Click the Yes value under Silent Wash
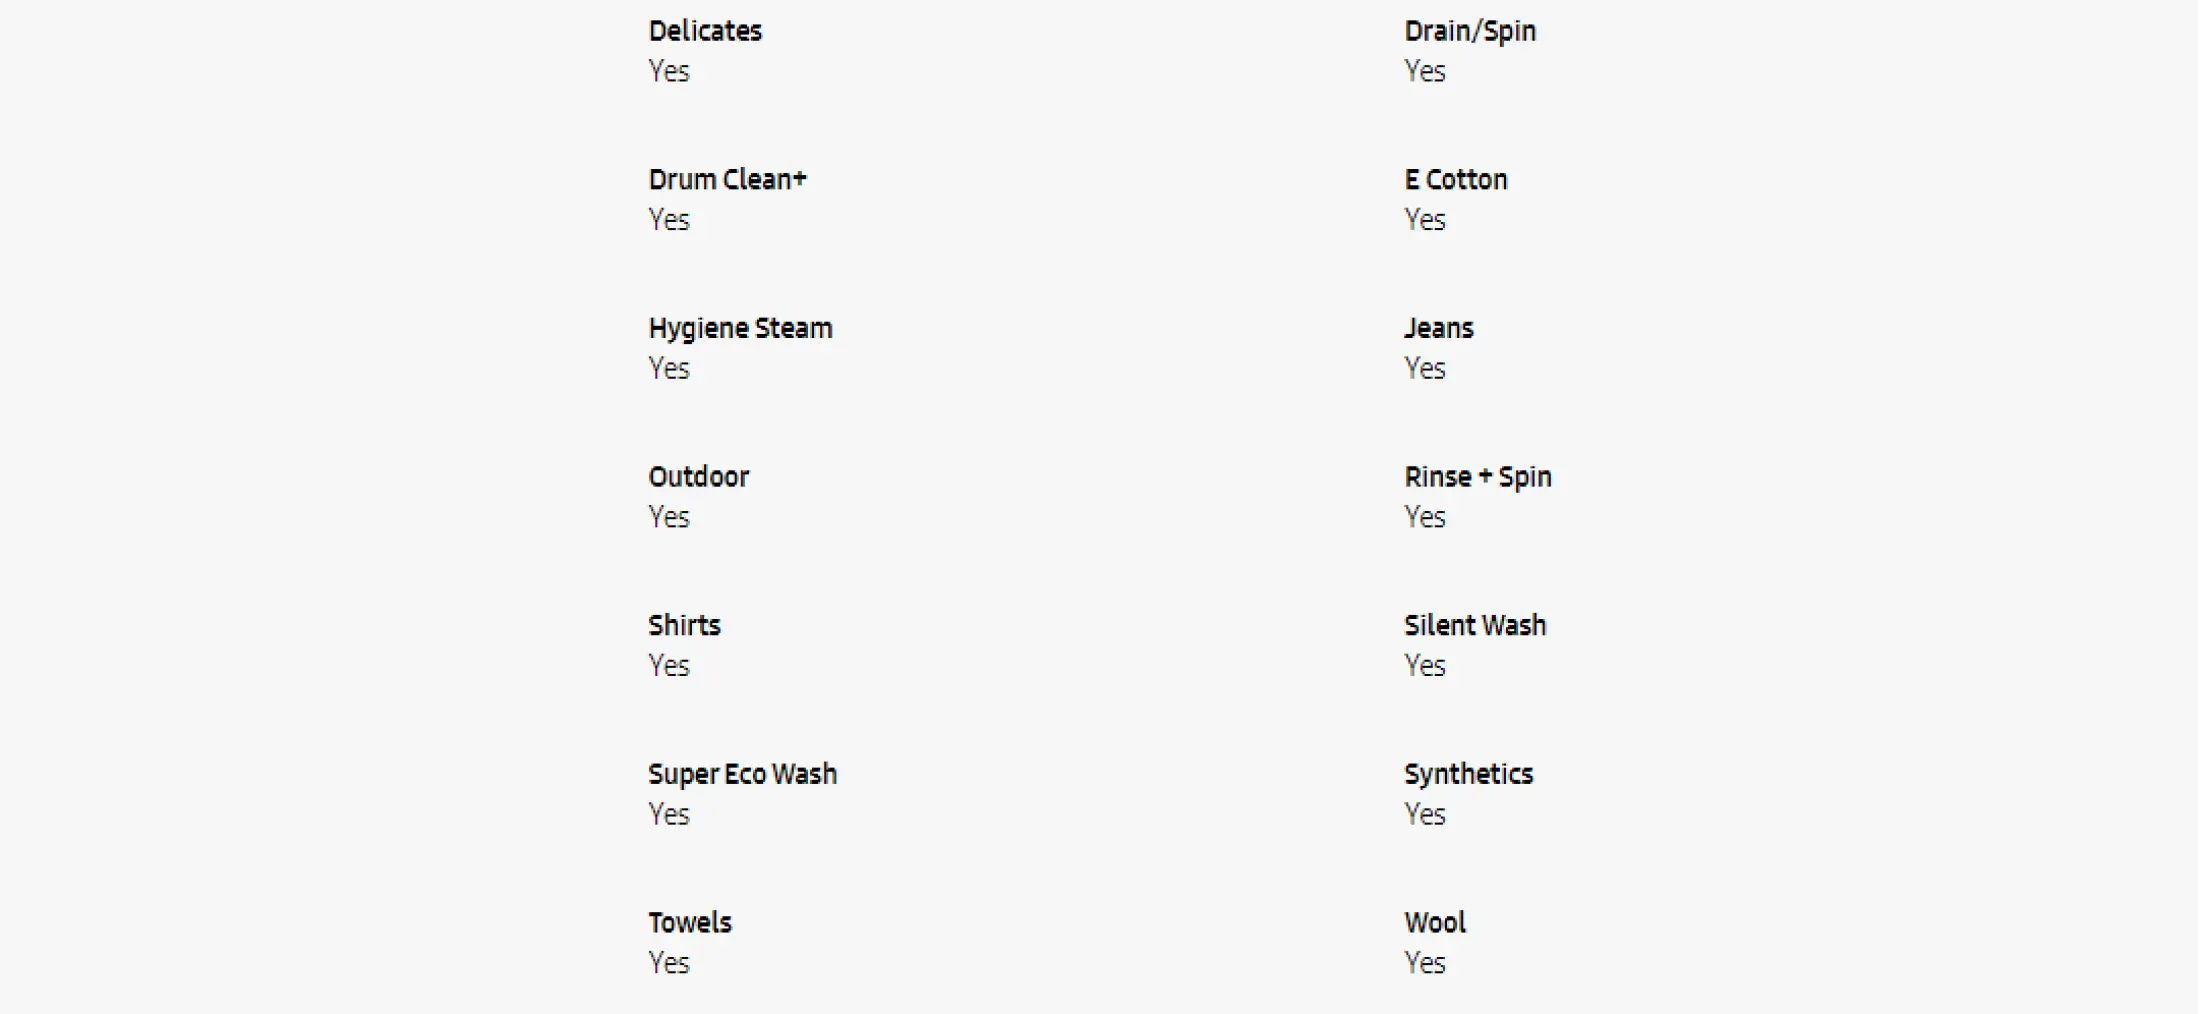Image resolution: width=2200 pixels, height=1014 pixels. coord(1425,666)
